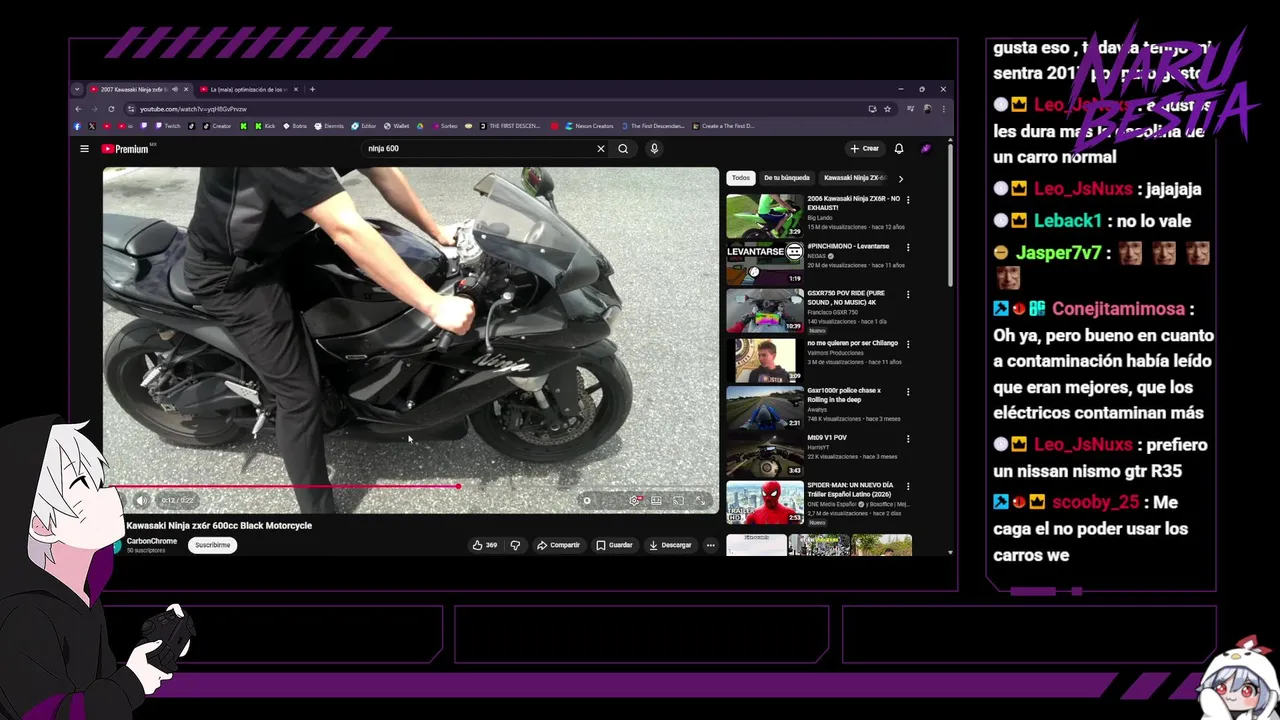Click the progress bar scrubber handle
The image size is (1280, 720).
[459, 487]
